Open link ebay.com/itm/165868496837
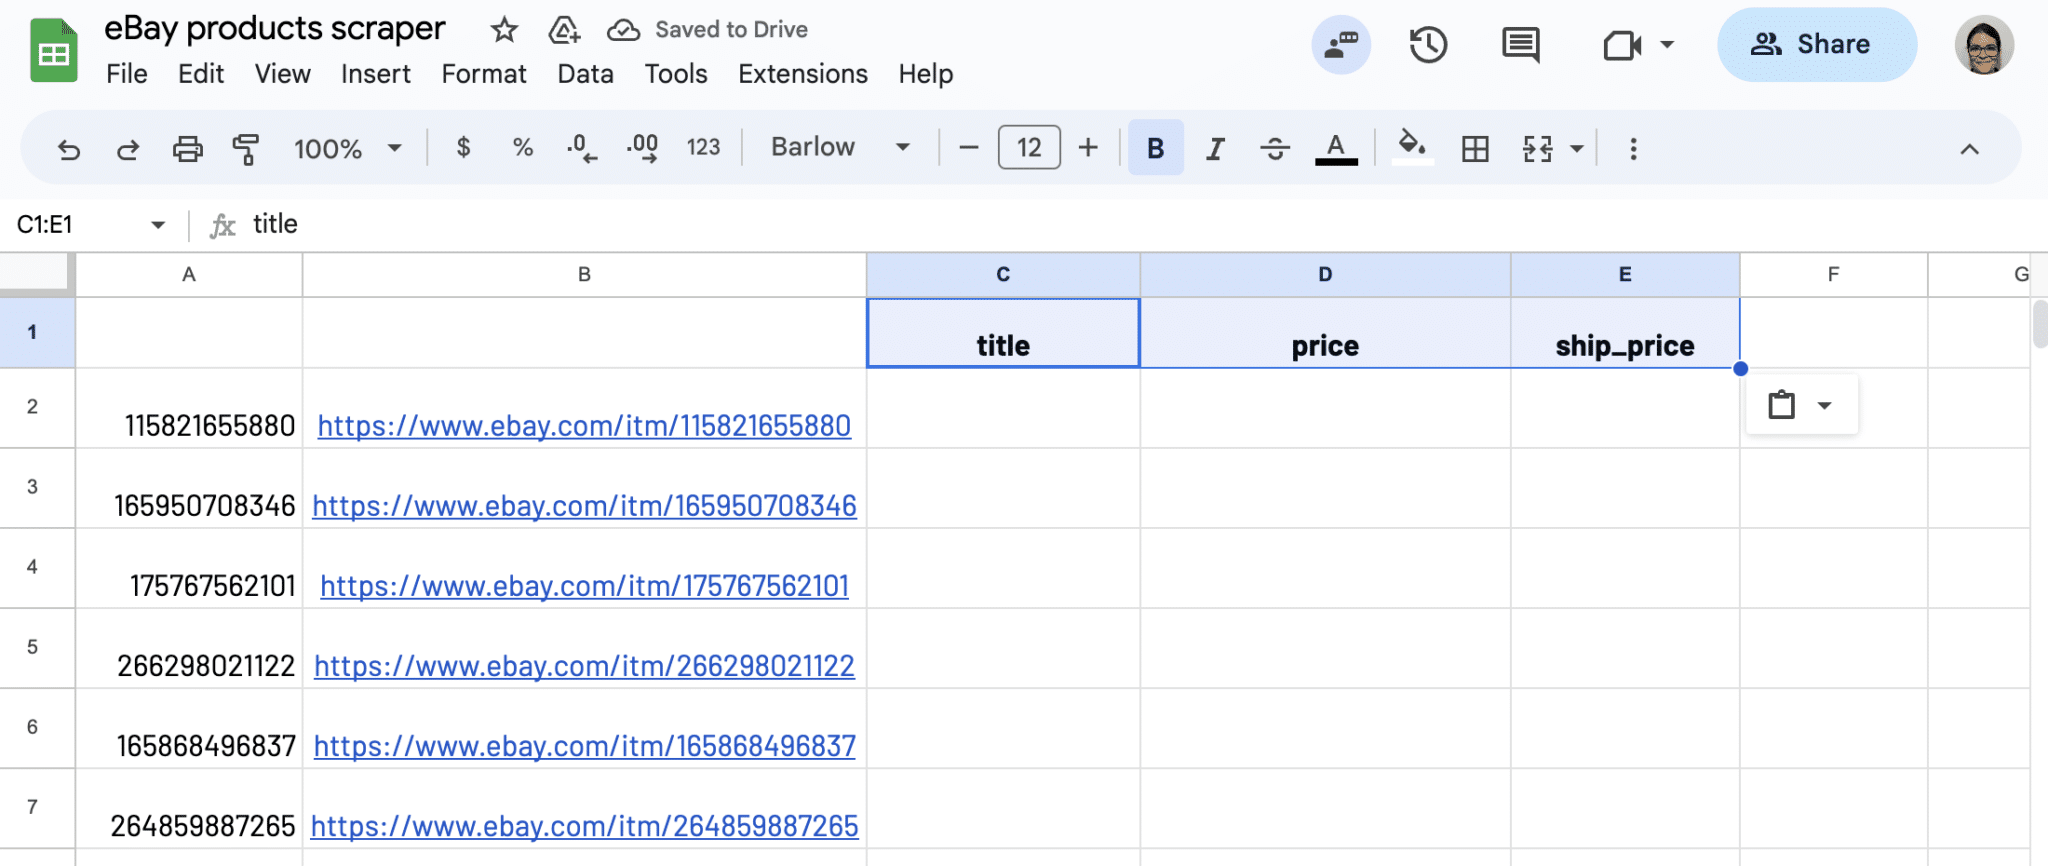Screen dimensions: 2048x866 pos(584,746)
